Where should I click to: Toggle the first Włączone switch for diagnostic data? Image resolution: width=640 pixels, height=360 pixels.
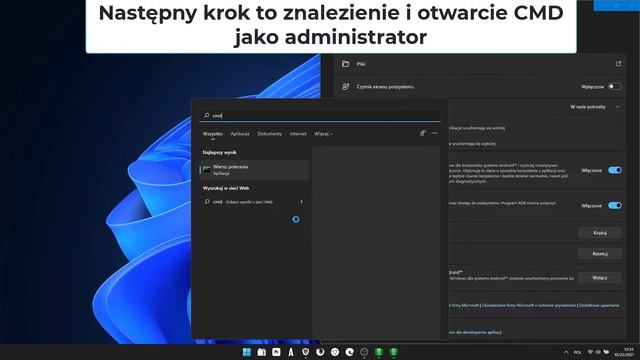(615, 170)
